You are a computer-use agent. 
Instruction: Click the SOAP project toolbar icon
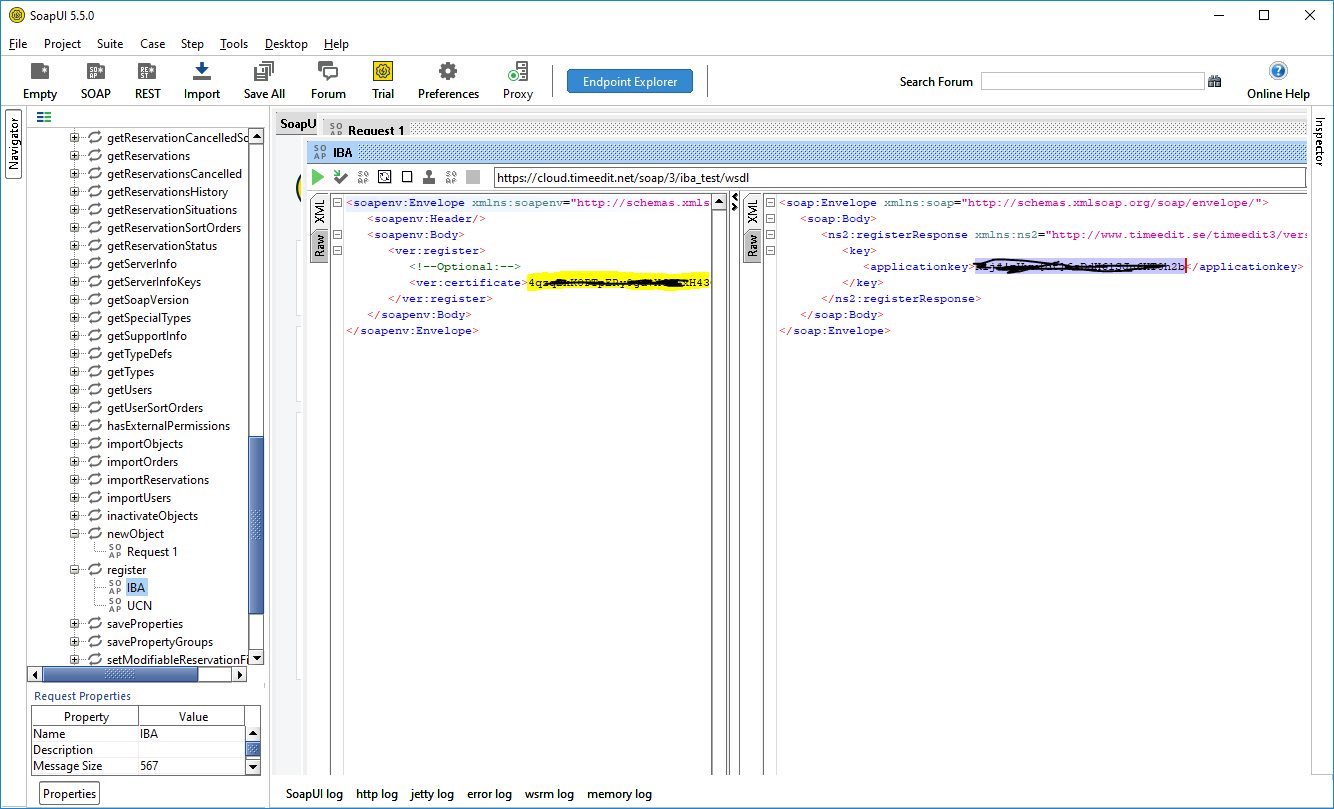click(x=96, y=80)
